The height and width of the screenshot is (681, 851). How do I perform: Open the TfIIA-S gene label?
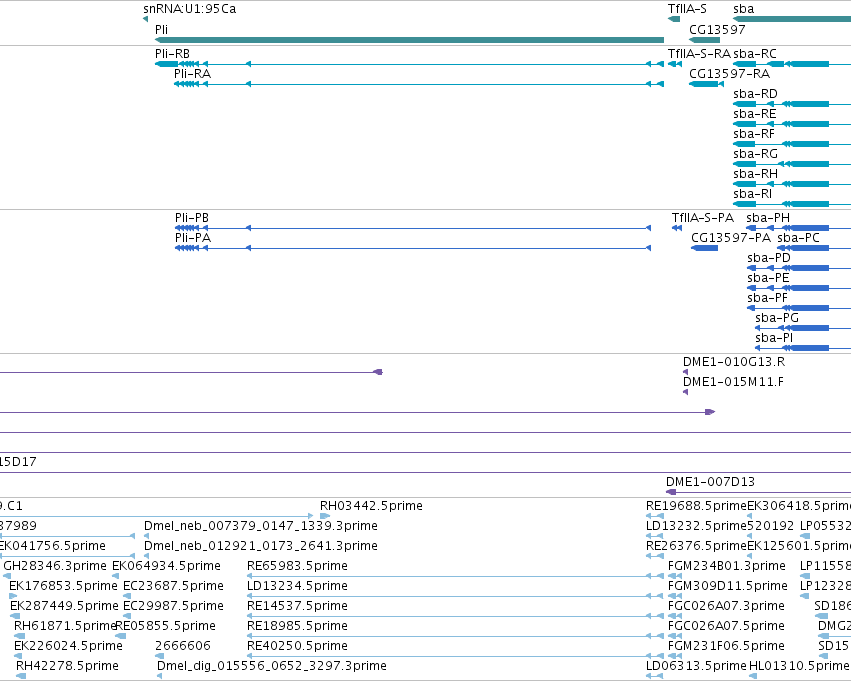point(687,9)
